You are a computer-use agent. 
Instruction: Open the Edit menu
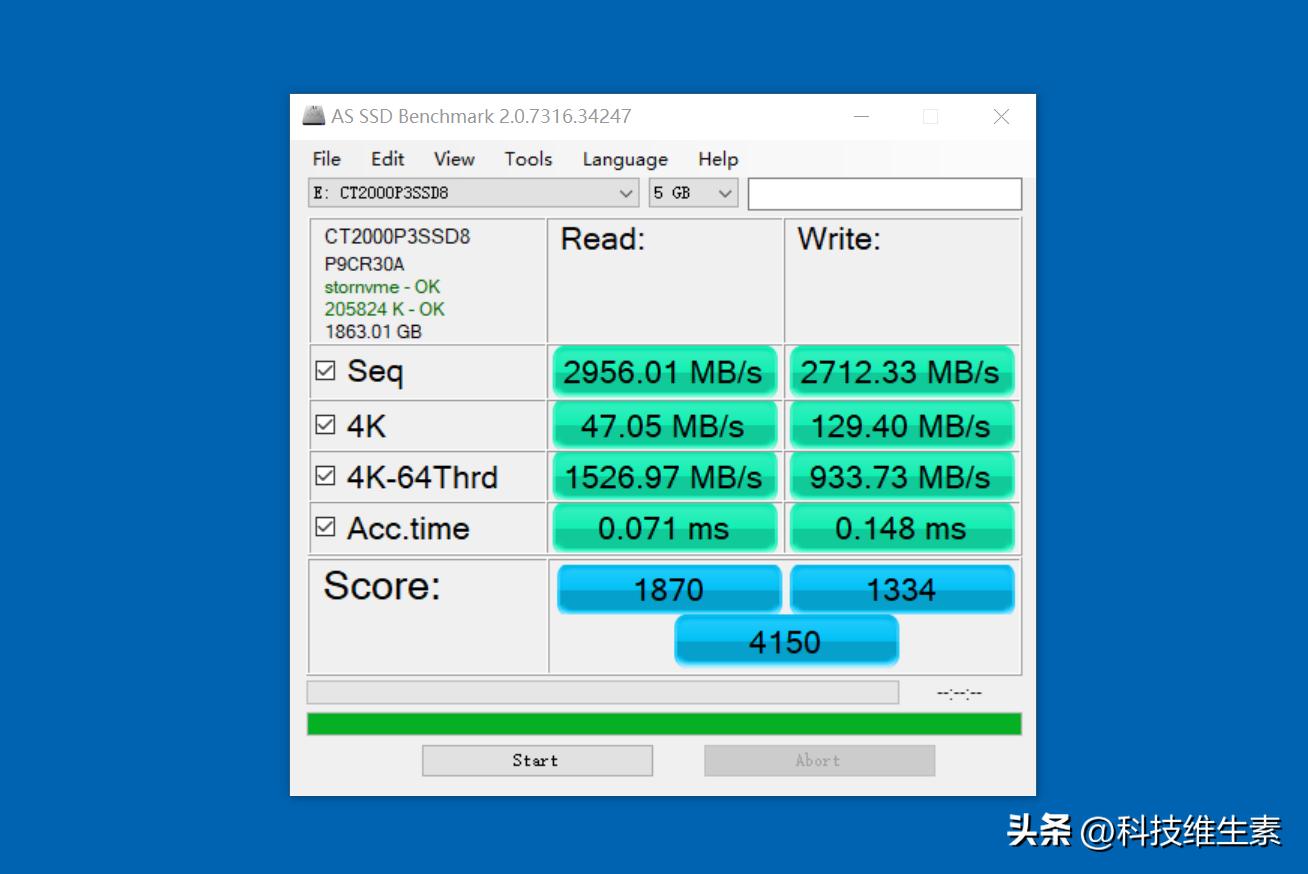pyautogui.click(x=387, y=159)
